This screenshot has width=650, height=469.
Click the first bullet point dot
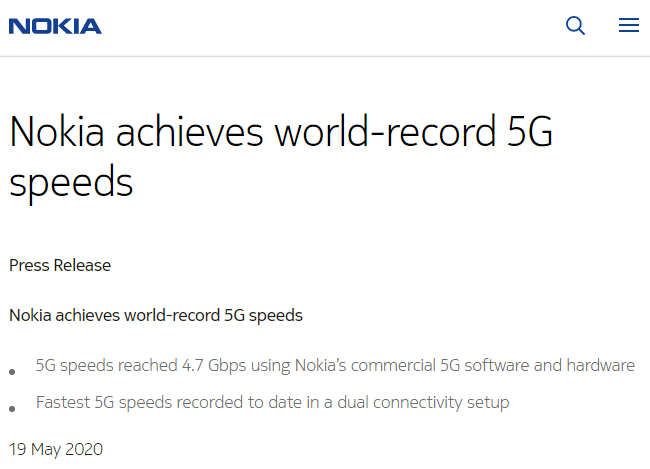(12, 372)
